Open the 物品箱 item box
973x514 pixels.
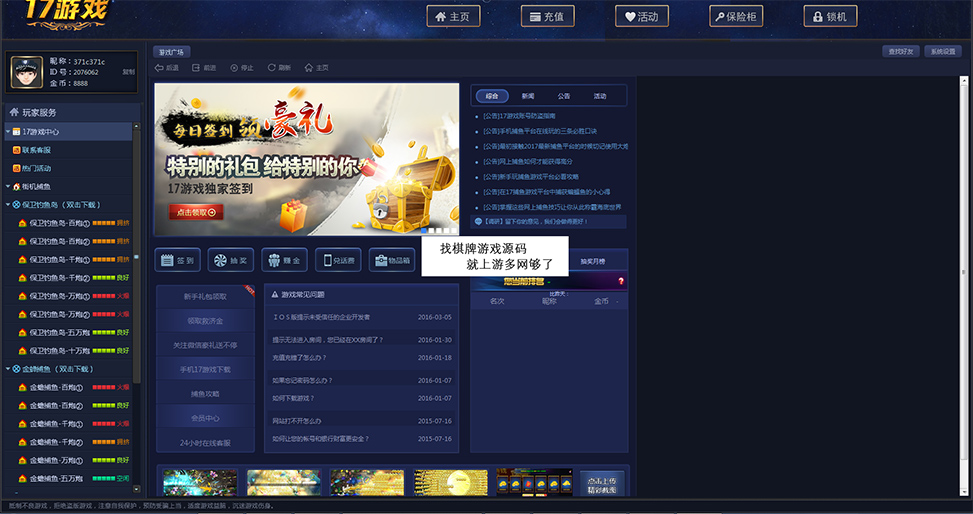point(391,260)
